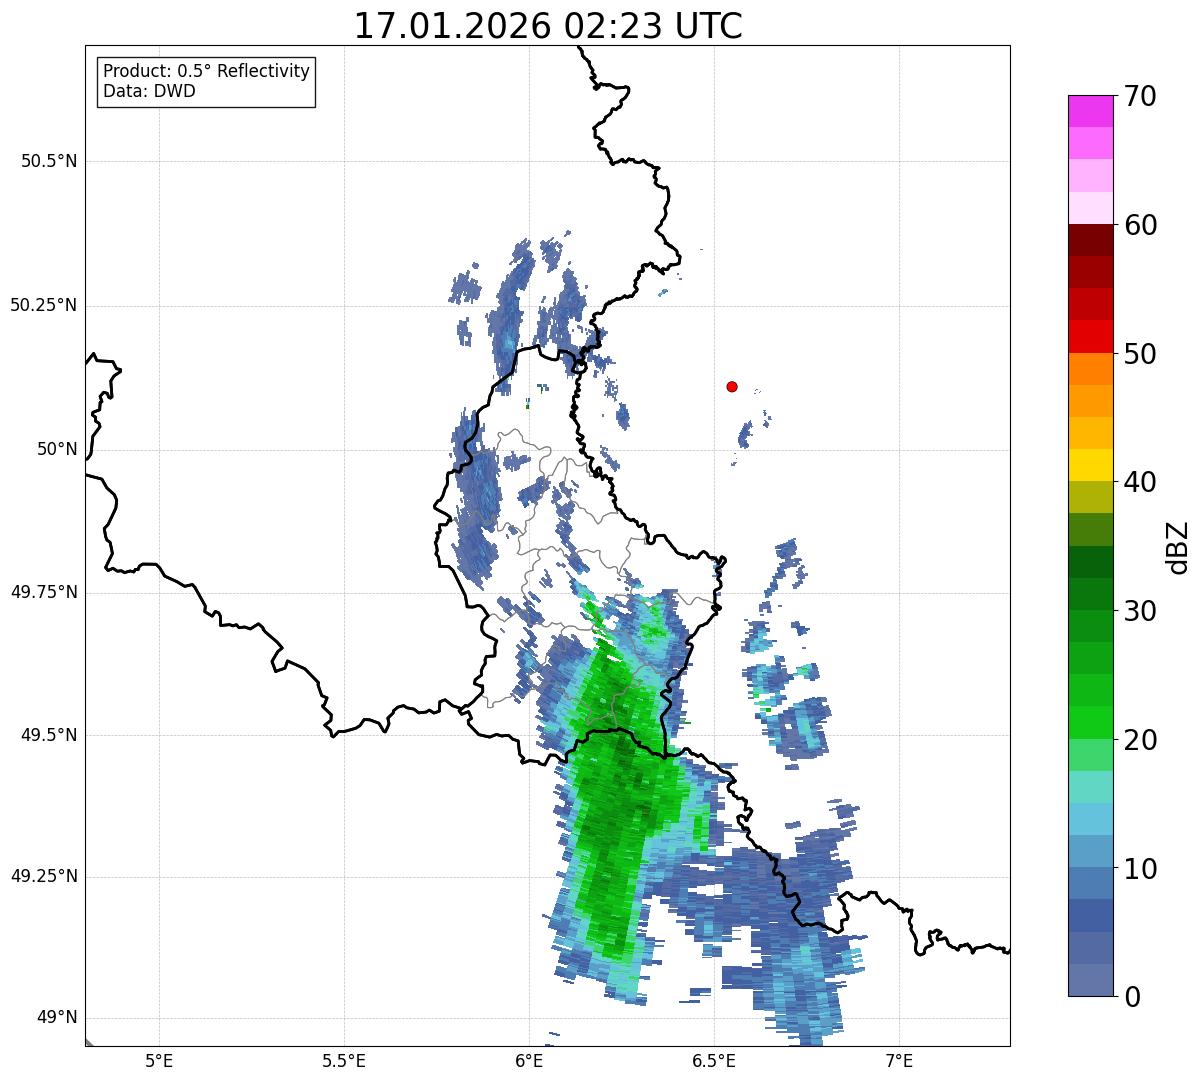Click the orange swatch just below 50
This screenshot has width=1202, height=1081.
point(1091,368)
